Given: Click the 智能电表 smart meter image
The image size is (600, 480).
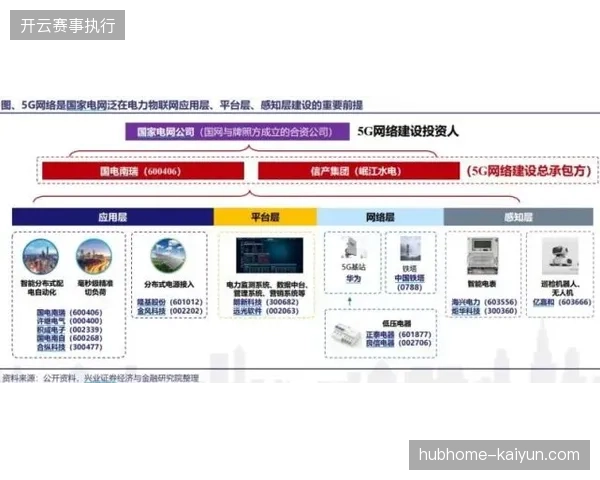Looking at the screenshot, I should click(x=483, y=255).
